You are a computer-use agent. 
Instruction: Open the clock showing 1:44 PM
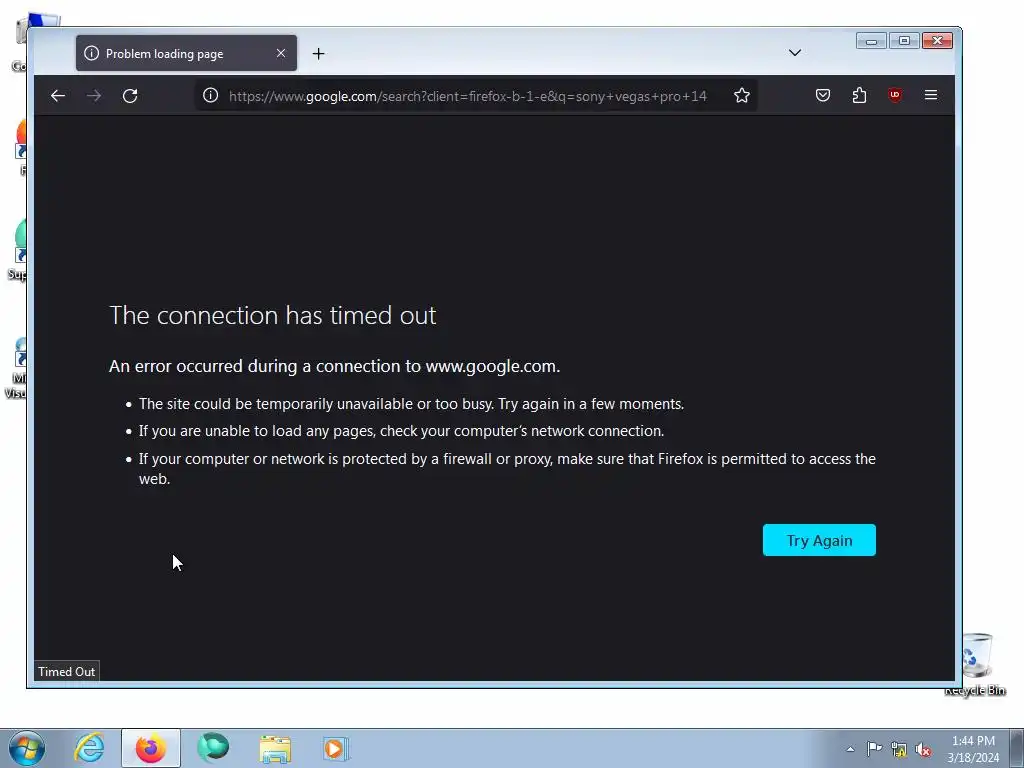point(973,749)
